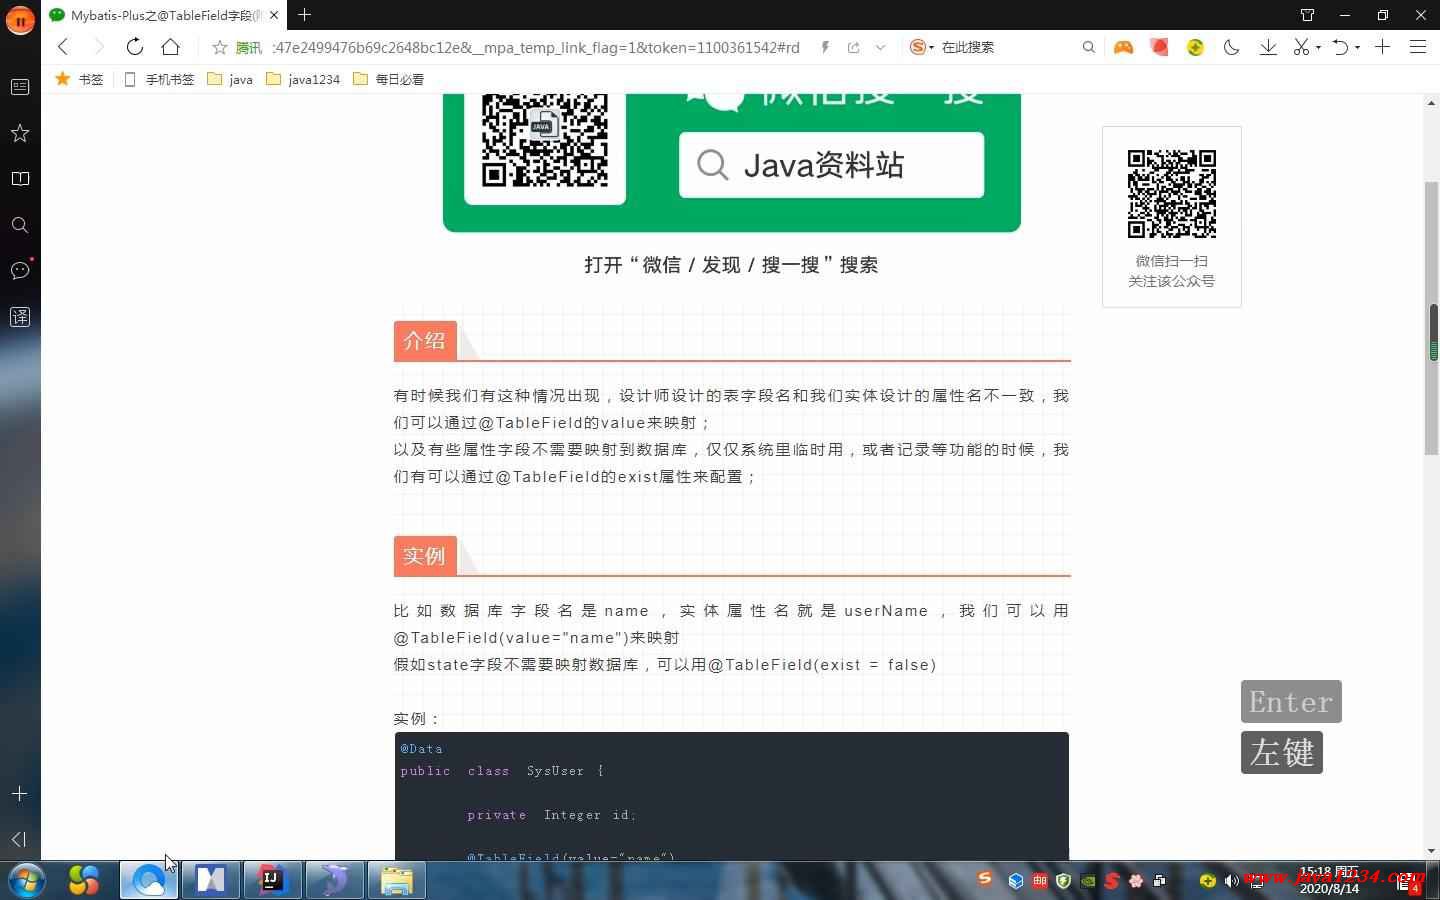Open the skin wardrobe icon in title bar
The height and width of the screenshot is (900, 1440).
point(1307,15)
